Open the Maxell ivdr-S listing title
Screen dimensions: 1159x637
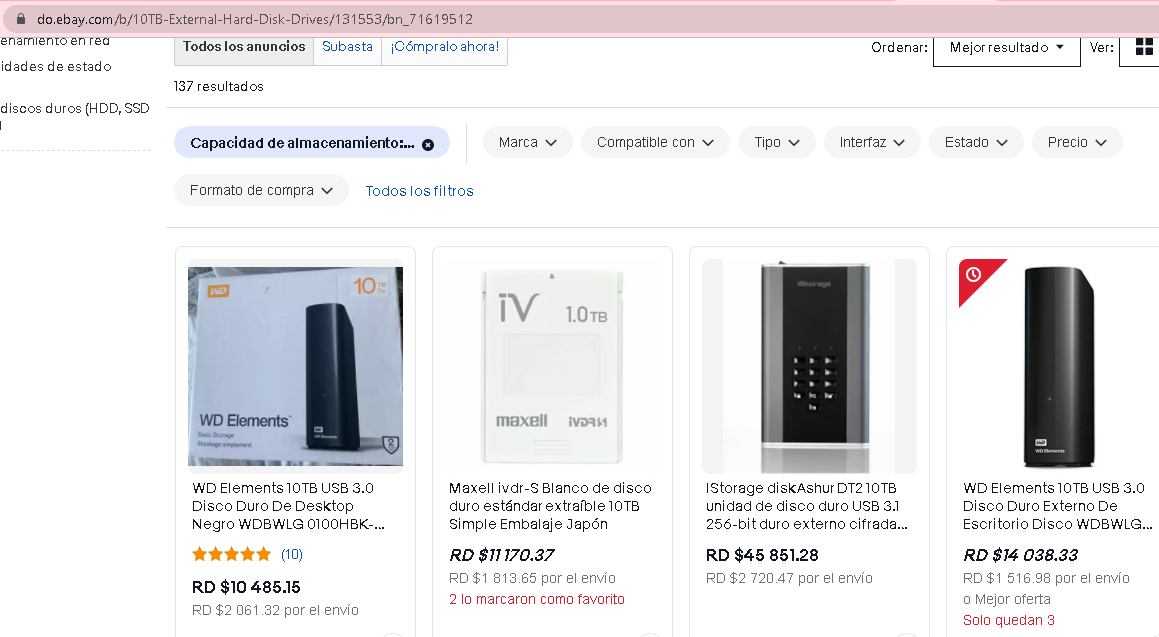[x=550, y=506]
